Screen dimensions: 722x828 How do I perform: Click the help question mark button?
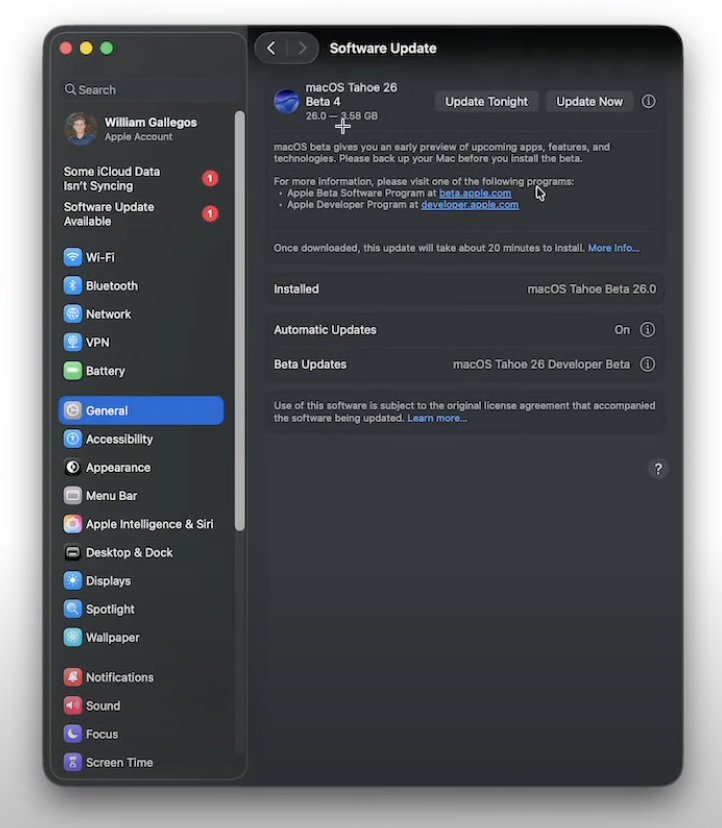tap(658, 469)
